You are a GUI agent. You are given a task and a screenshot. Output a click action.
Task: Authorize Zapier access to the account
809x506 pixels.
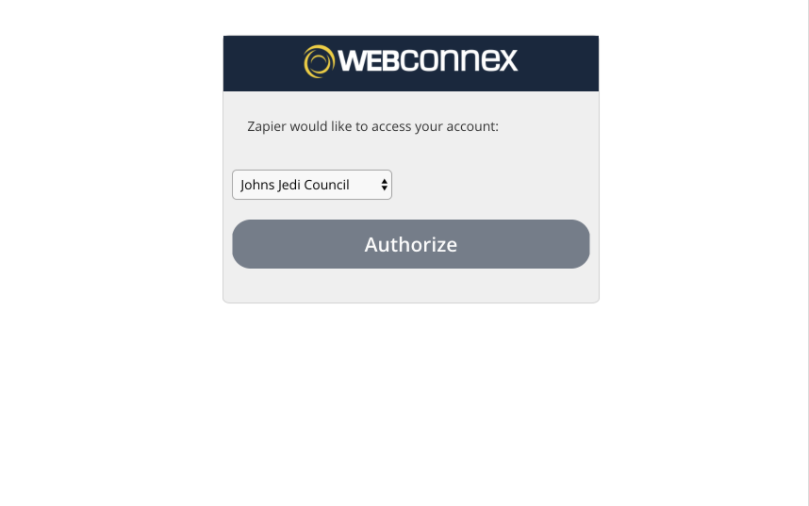411,244
